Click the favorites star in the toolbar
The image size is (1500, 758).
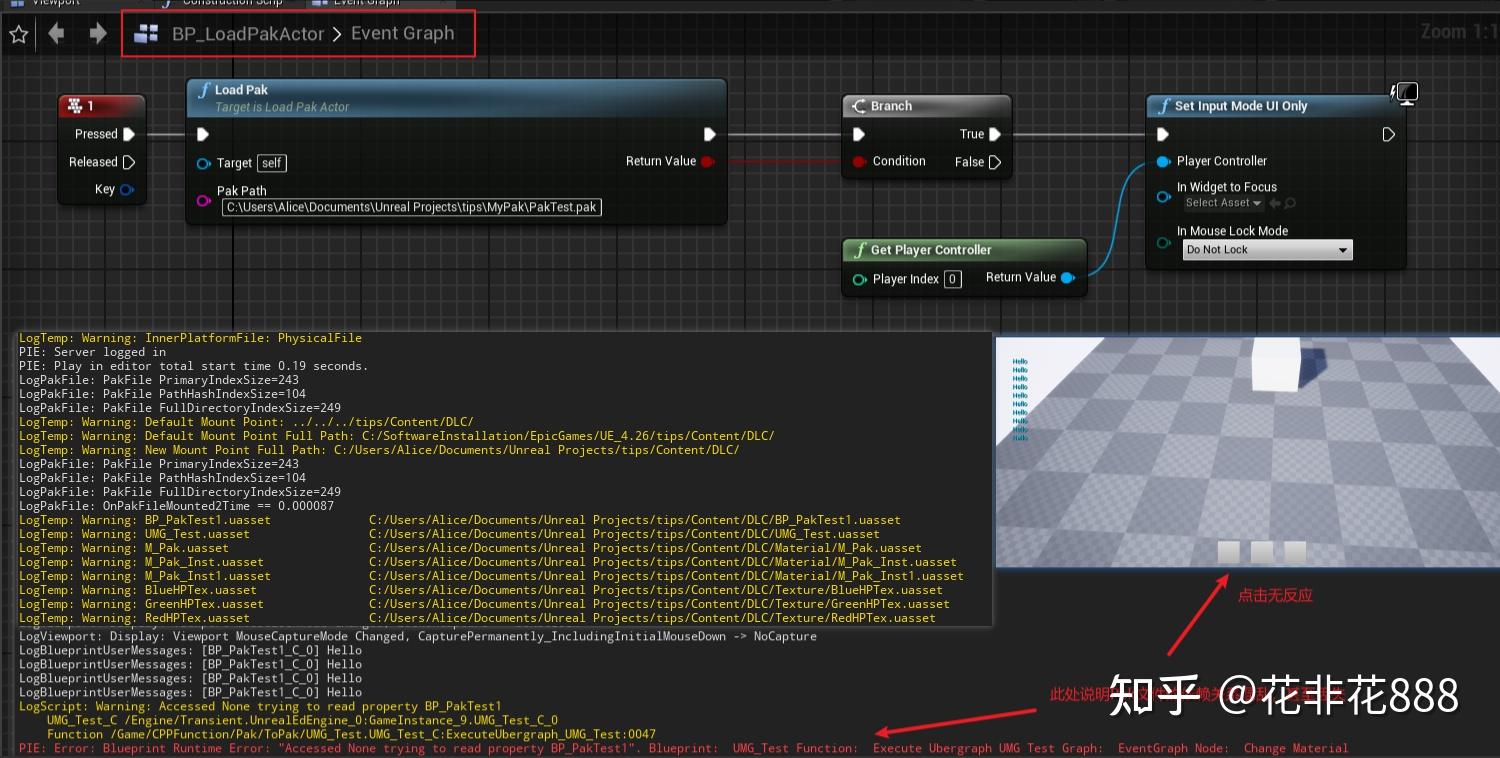tap(18, 33)
